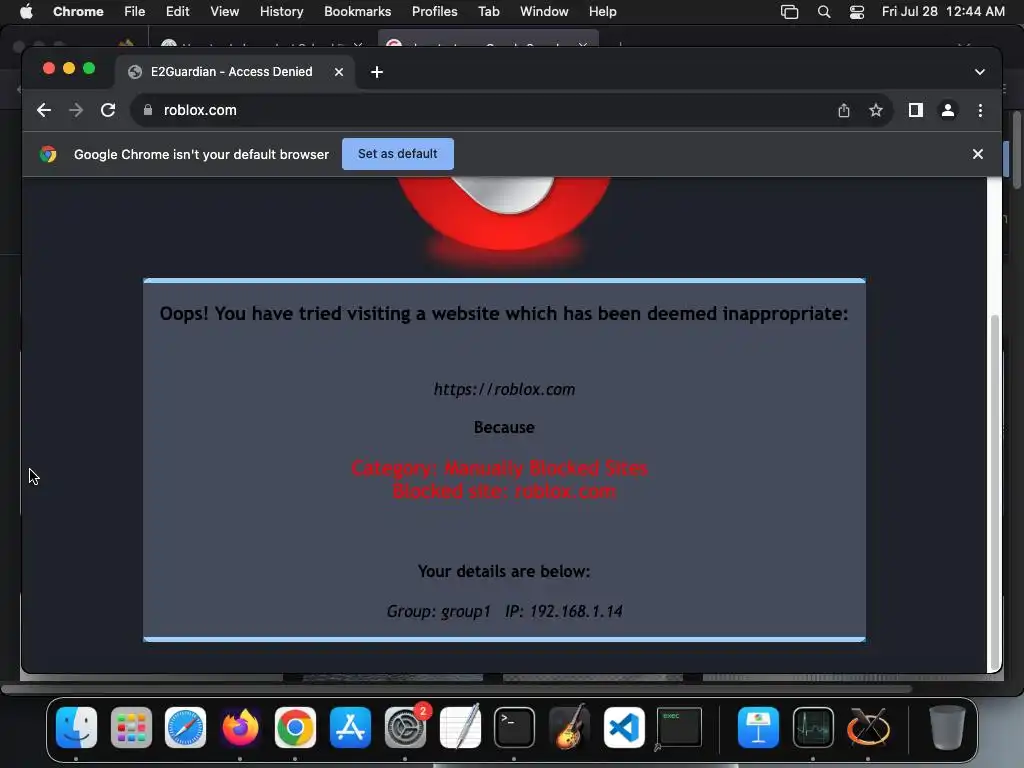Dismiss the default browser notification bar
The image size is (1024, 768).
coord(978,154)
